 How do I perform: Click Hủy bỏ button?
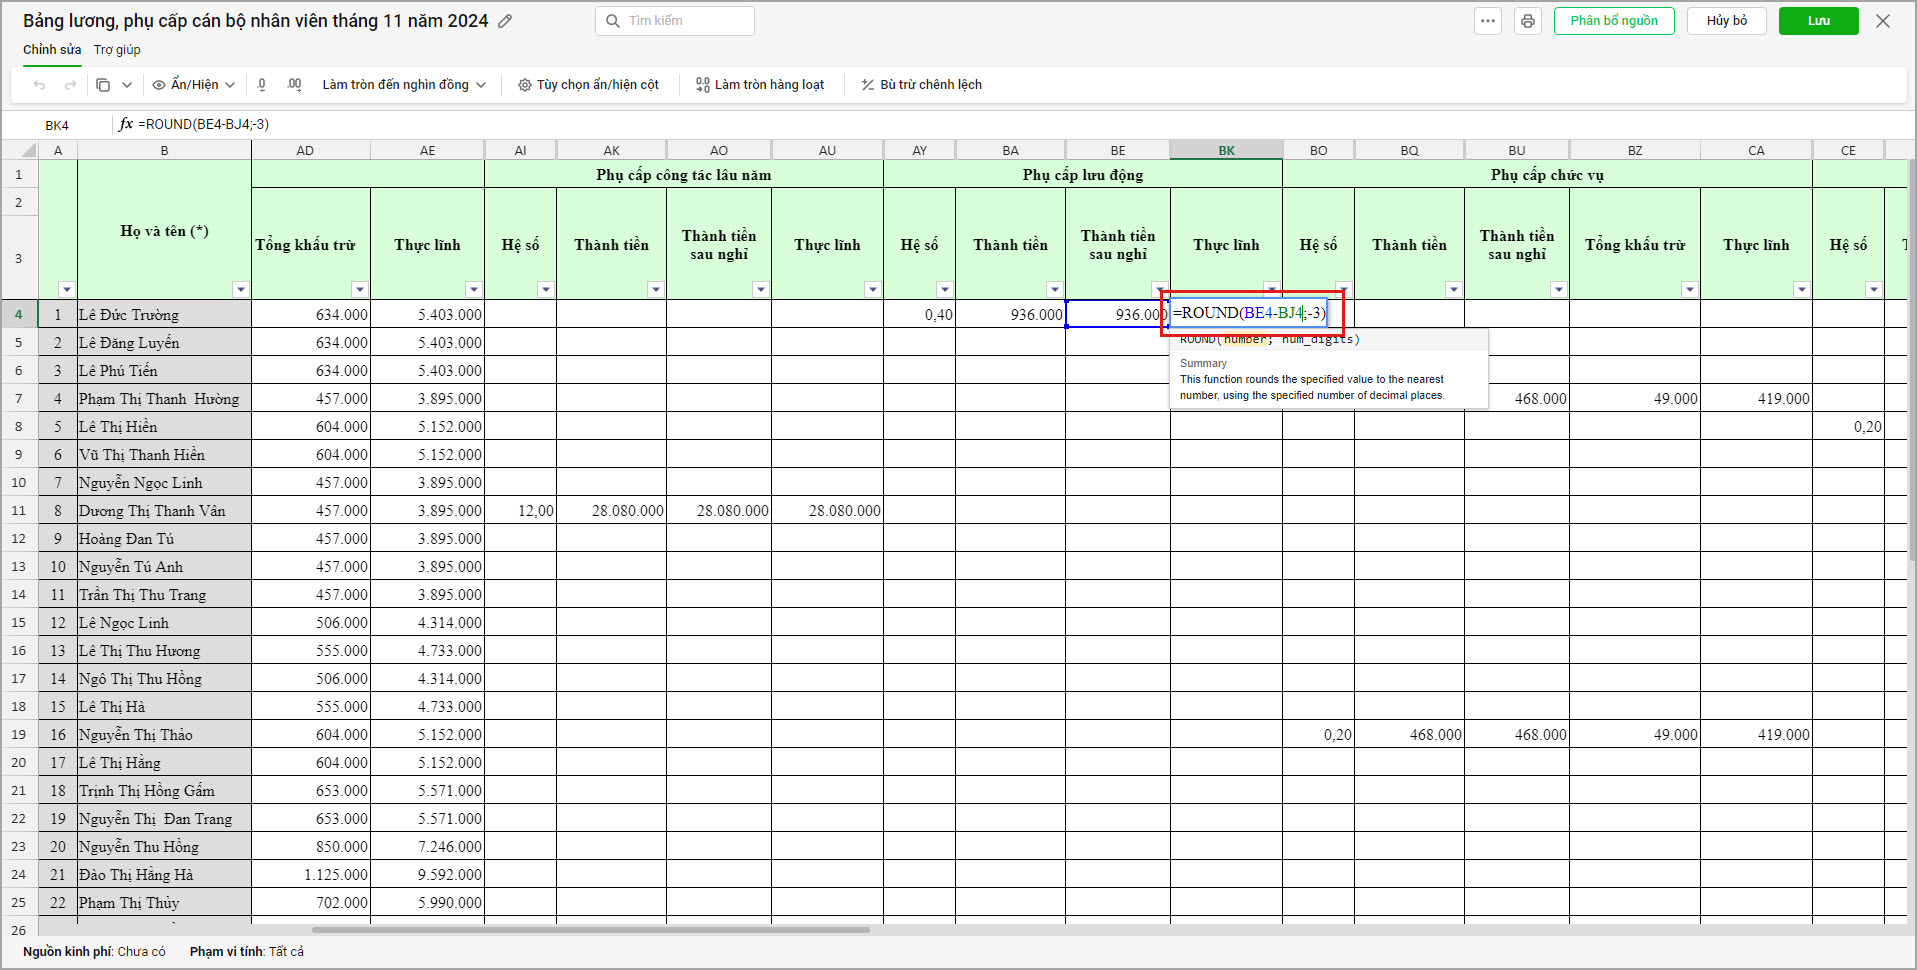tap(1727, 21)
